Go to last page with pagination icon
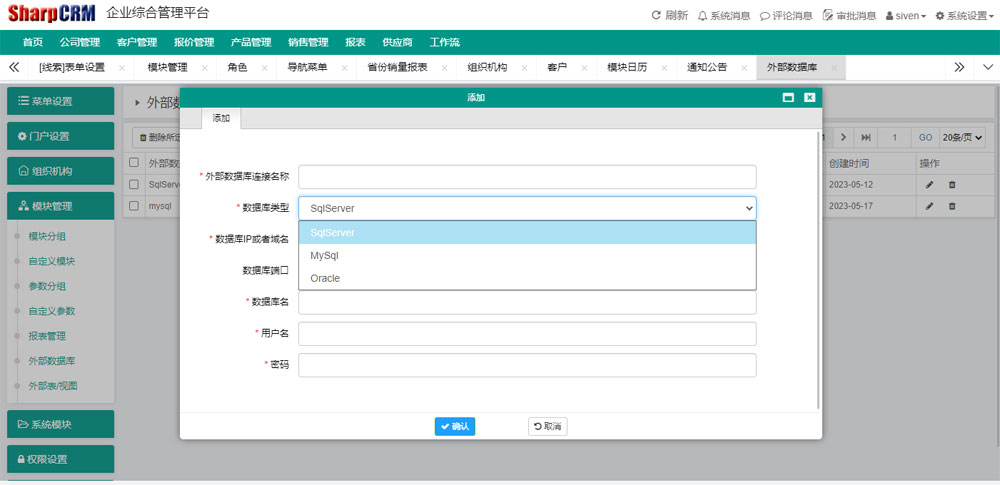The image size is (1000, 485). click(866, 137)
